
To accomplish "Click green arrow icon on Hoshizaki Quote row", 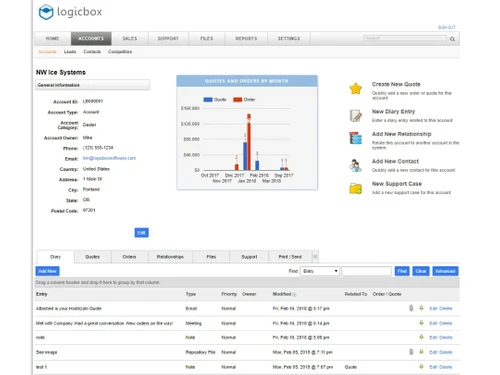I will pos(421,308).
